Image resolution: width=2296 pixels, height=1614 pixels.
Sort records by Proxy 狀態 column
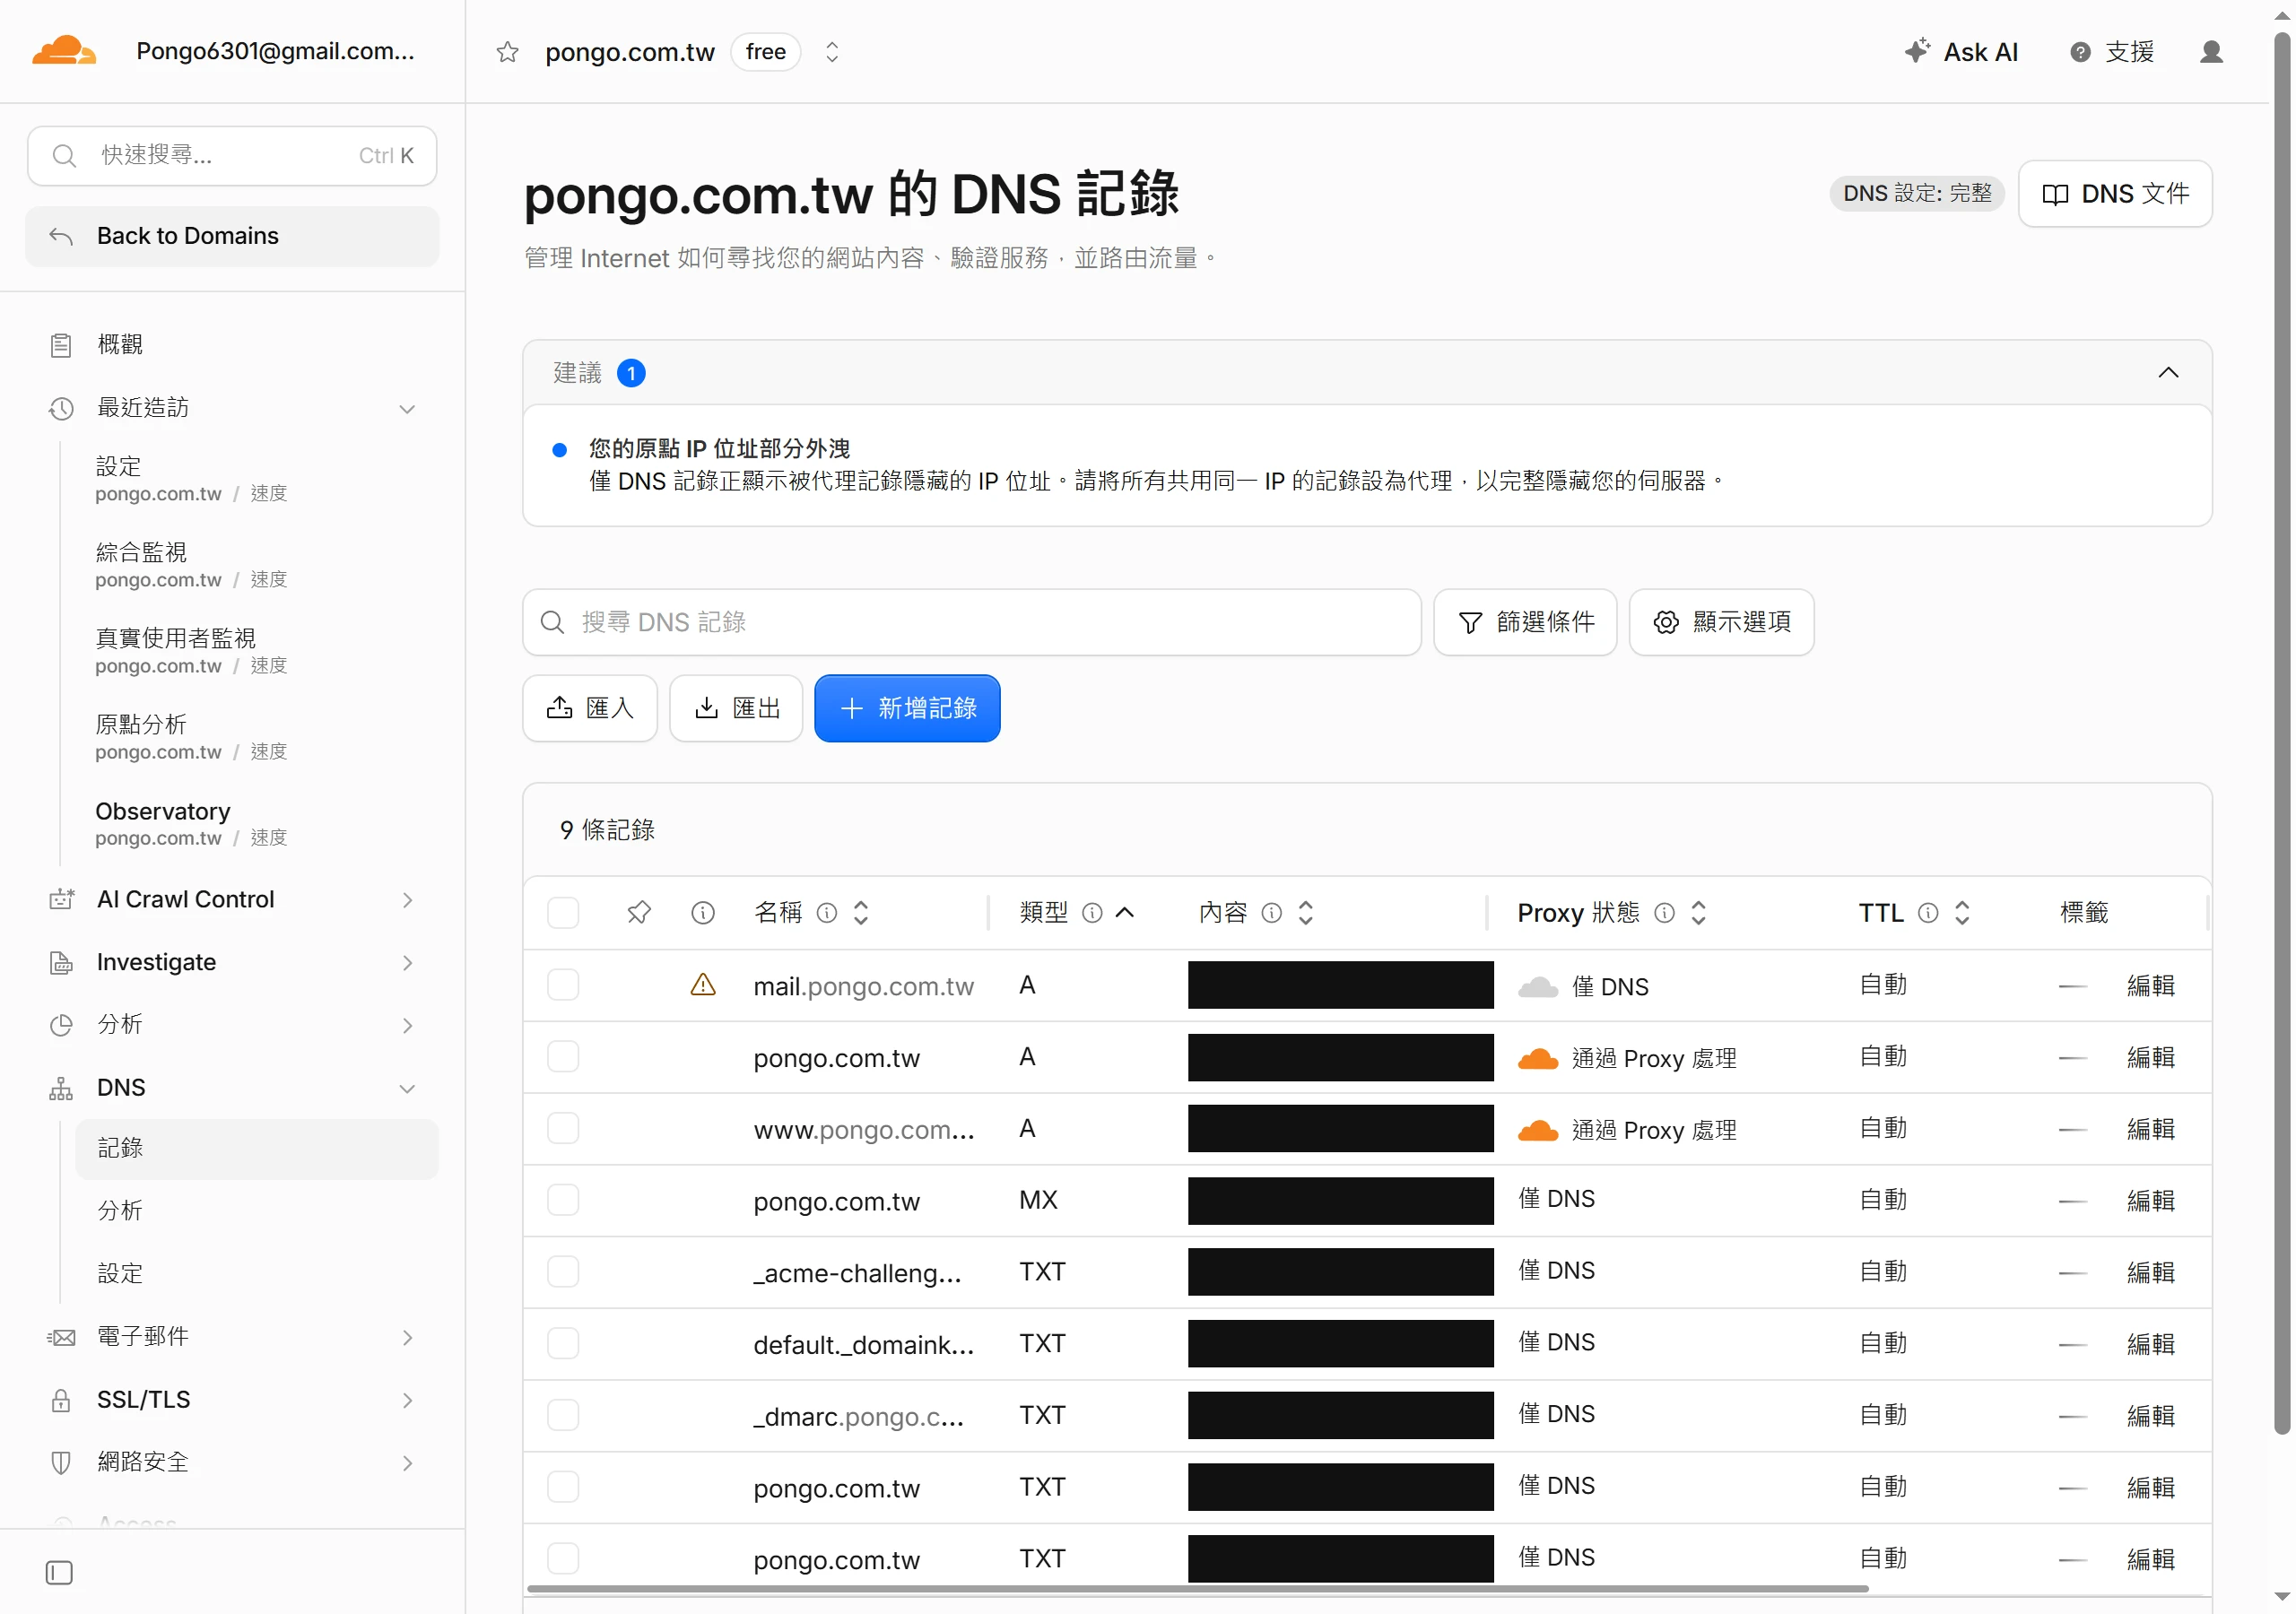pyautogui.click(x=1698, y=912)
